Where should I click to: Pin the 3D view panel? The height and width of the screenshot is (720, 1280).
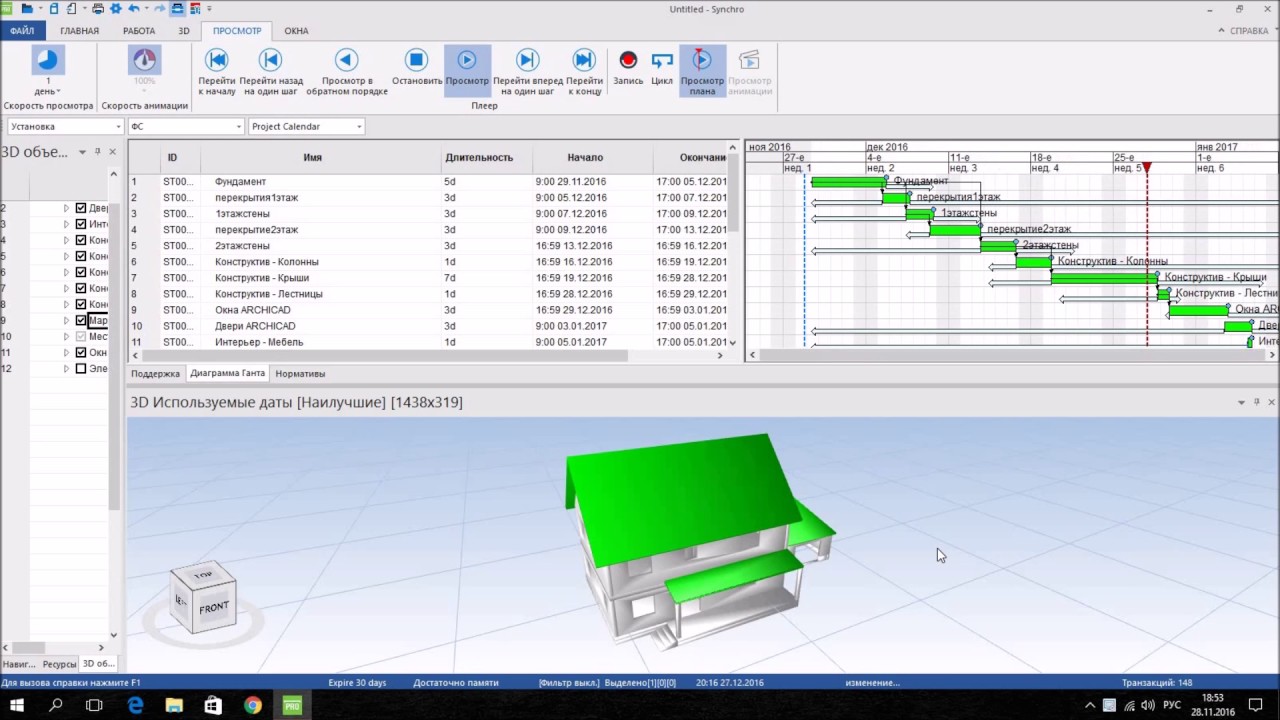point(1256,402)
